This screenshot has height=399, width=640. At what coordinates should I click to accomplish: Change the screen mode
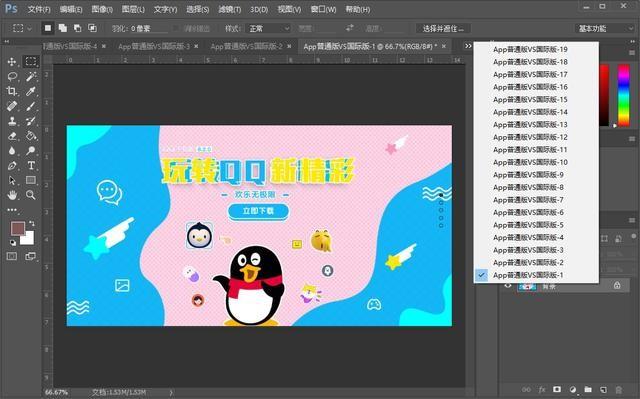point(31,256)
